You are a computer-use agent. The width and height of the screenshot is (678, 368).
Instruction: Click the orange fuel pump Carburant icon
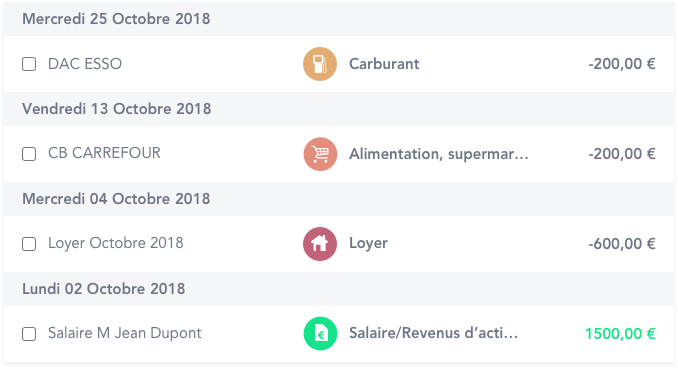[x=320, y=64]
